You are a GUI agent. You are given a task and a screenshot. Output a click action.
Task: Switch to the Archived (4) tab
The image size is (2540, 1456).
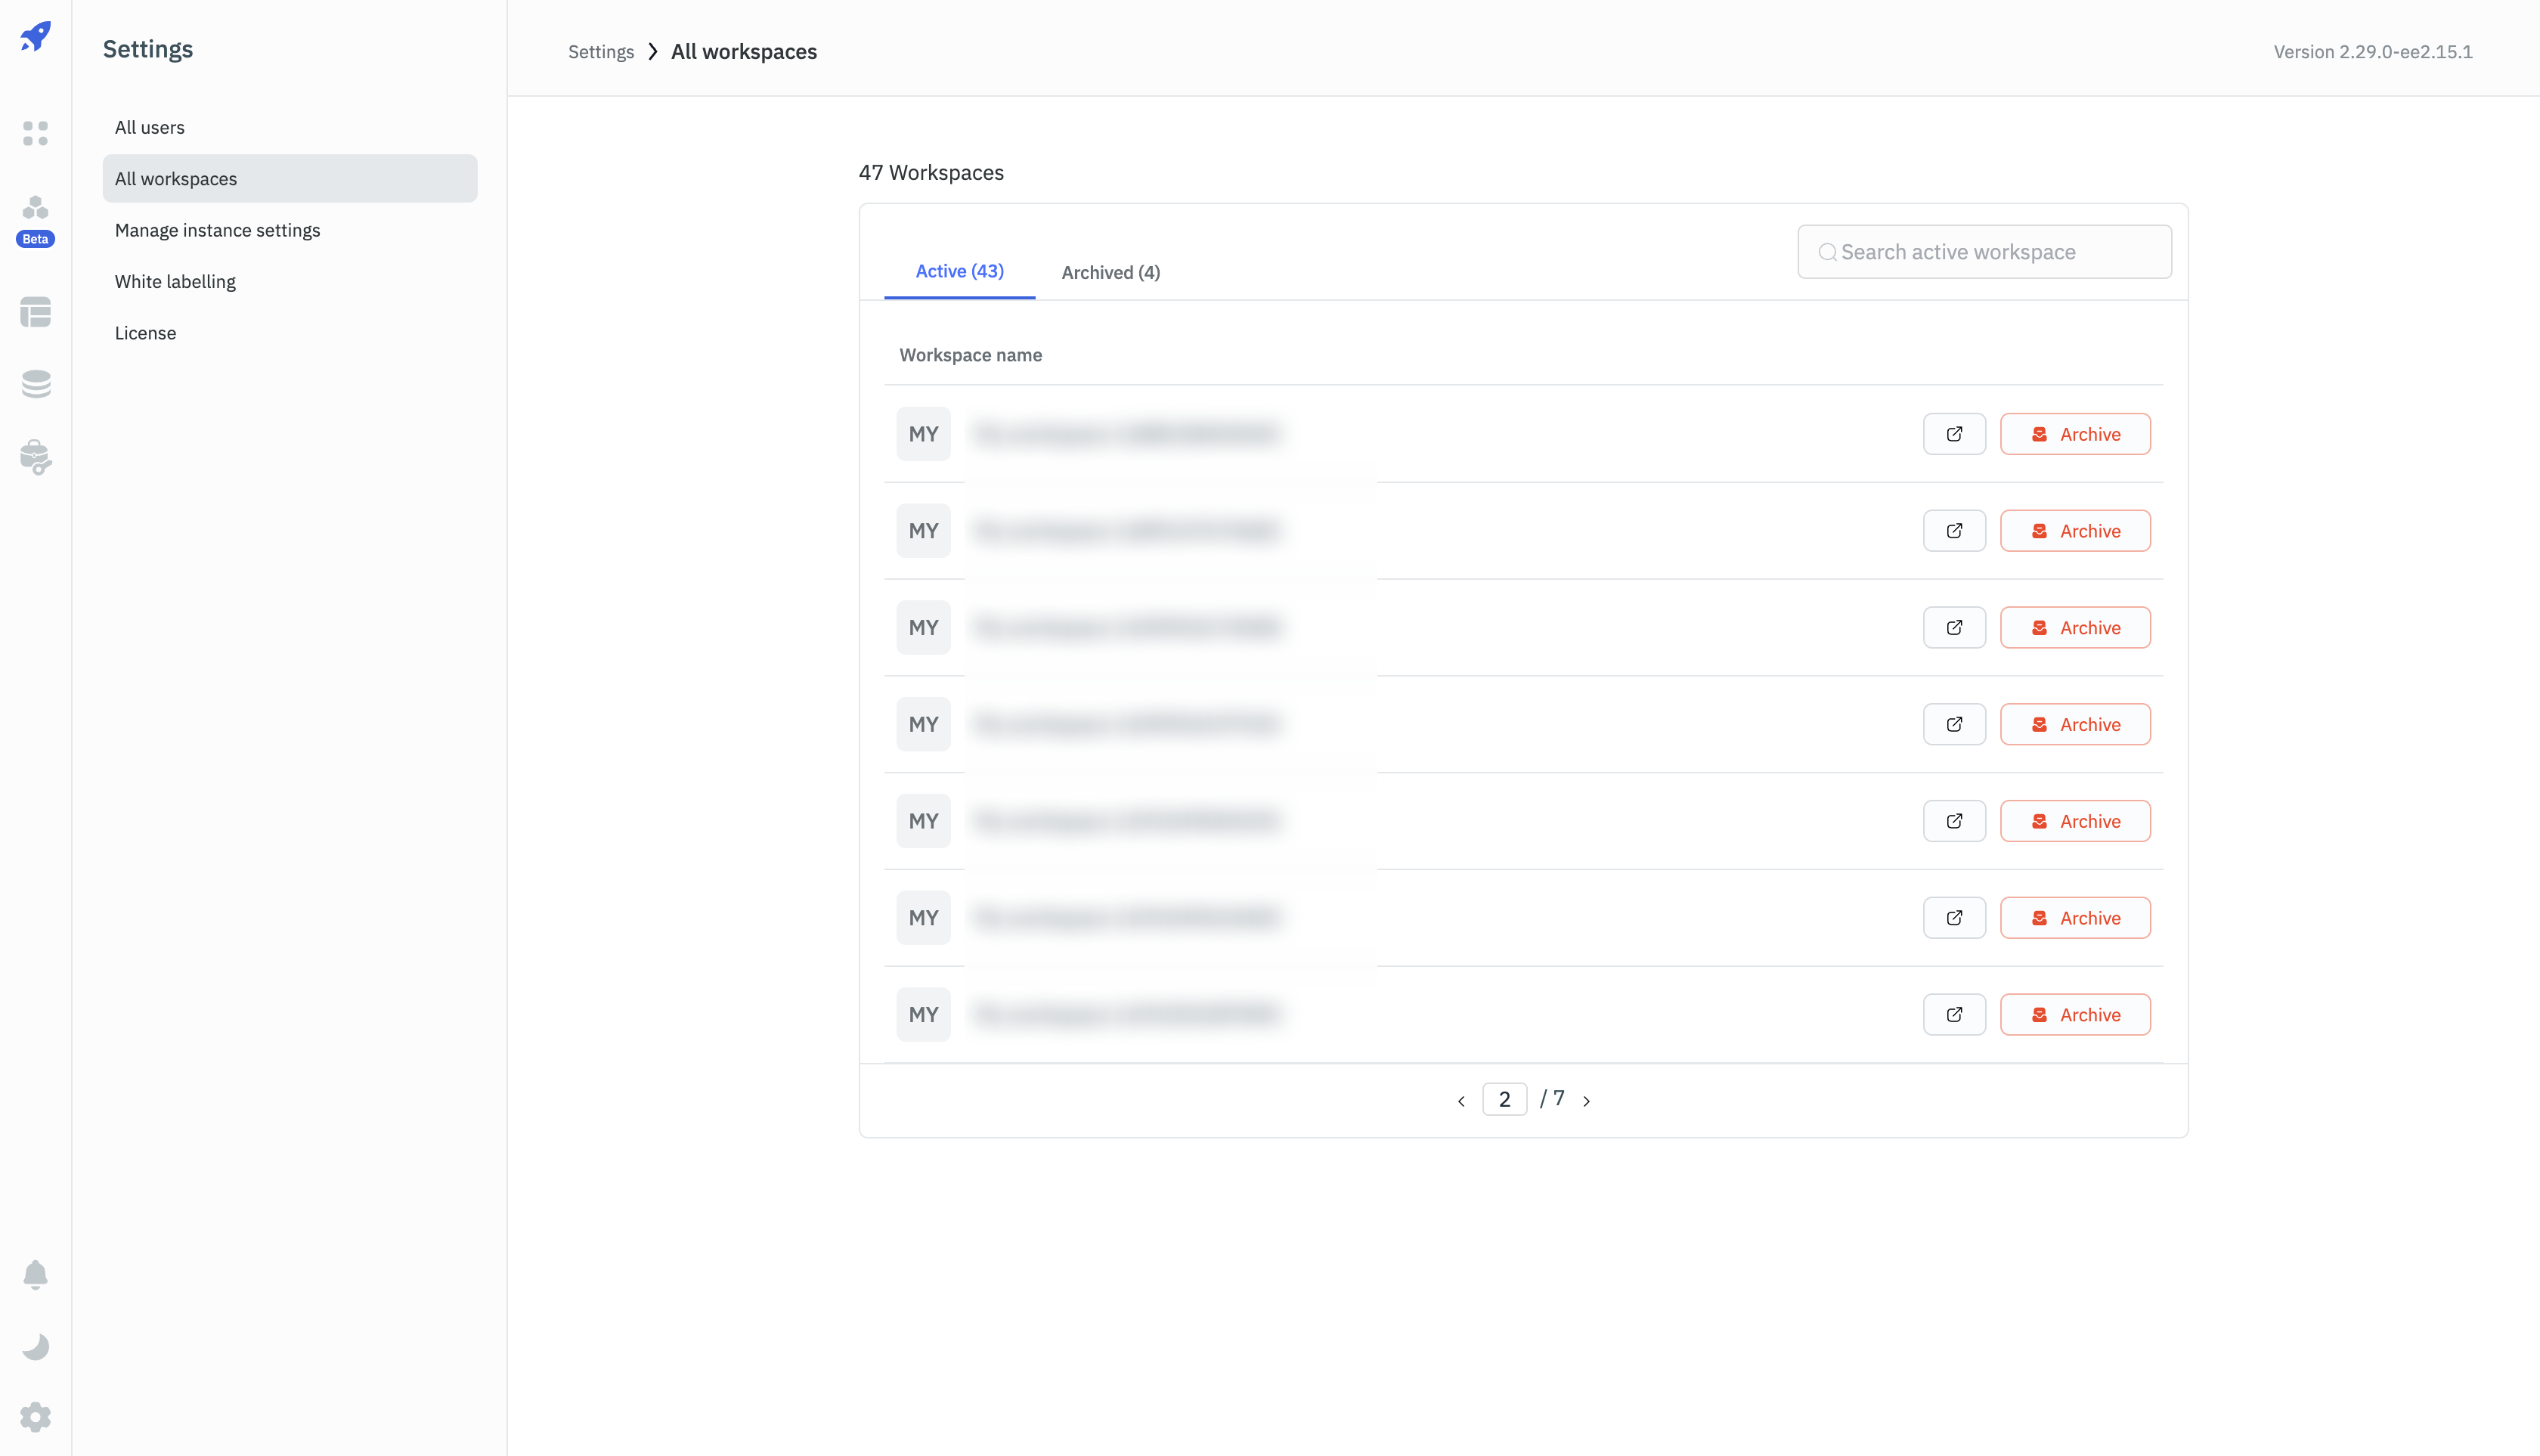click(x=1110, y=272)
